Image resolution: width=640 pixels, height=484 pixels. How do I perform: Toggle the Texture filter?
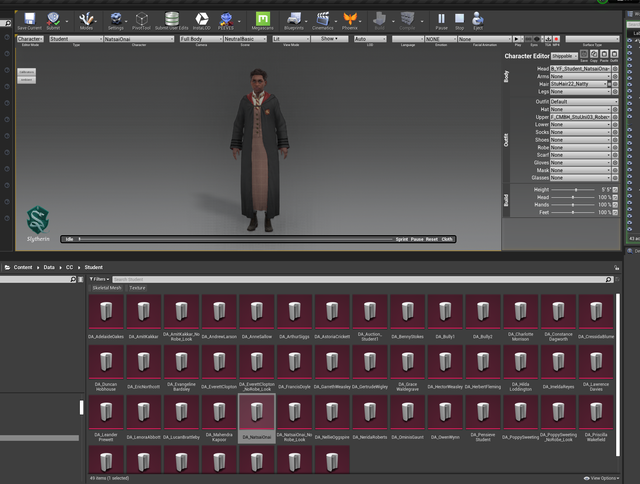(137, 288)
